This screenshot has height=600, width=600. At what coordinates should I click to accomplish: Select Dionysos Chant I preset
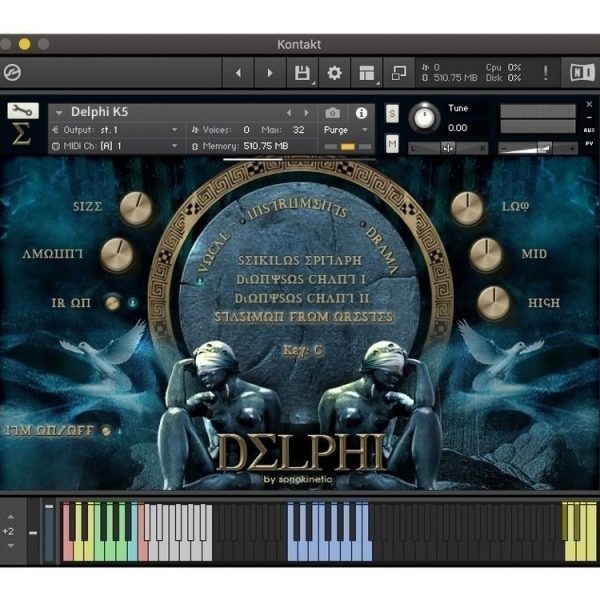tap(301, 279)
